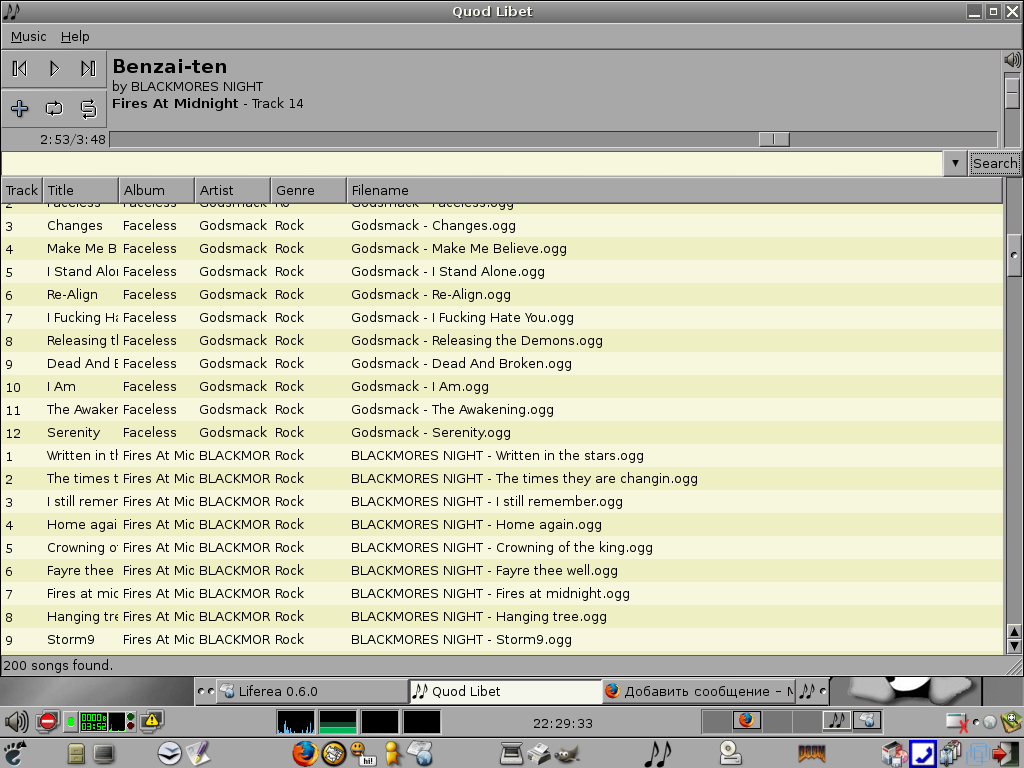Image resolution: width=1024 pixels, height=768 pixels.
Task: Click the scrollbar up arrow of song list
Action: pyautogui.click(x=1014, y=632)
